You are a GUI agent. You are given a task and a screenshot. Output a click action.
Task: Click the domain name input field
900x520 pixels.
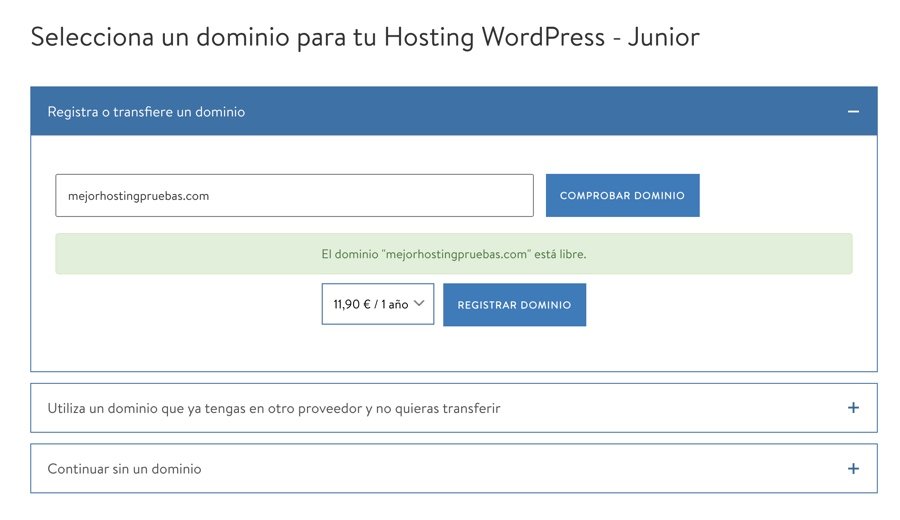point(294,196)
